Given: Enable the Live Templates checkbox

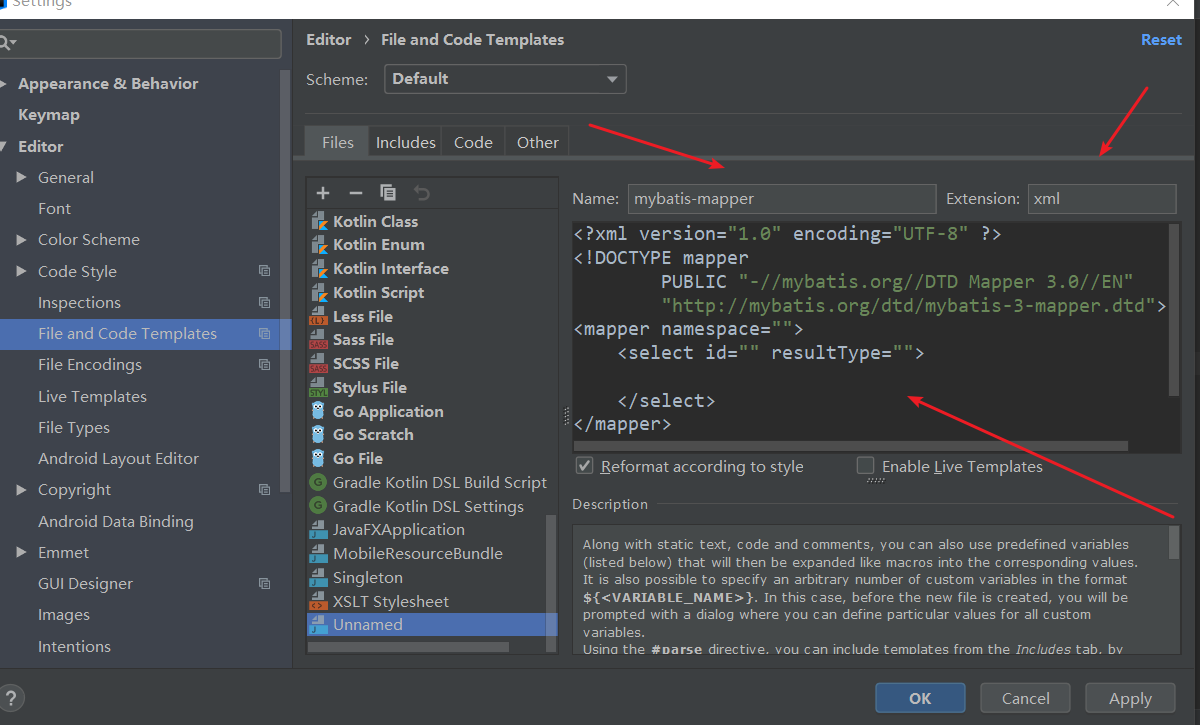Looking at the screenshot, I should 866,466.
